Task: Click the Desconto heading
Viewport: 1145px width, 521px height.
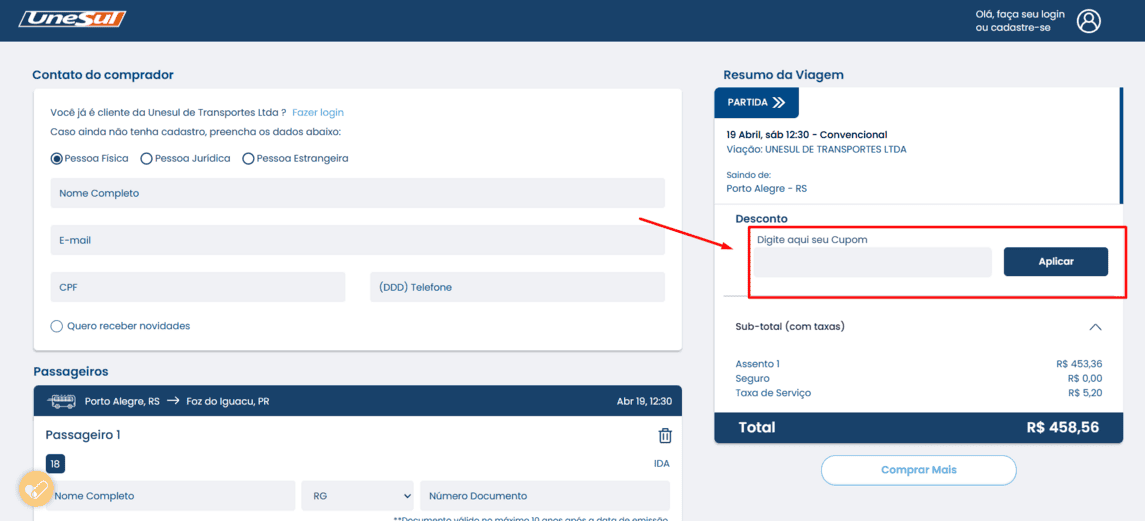Action: 762,218
